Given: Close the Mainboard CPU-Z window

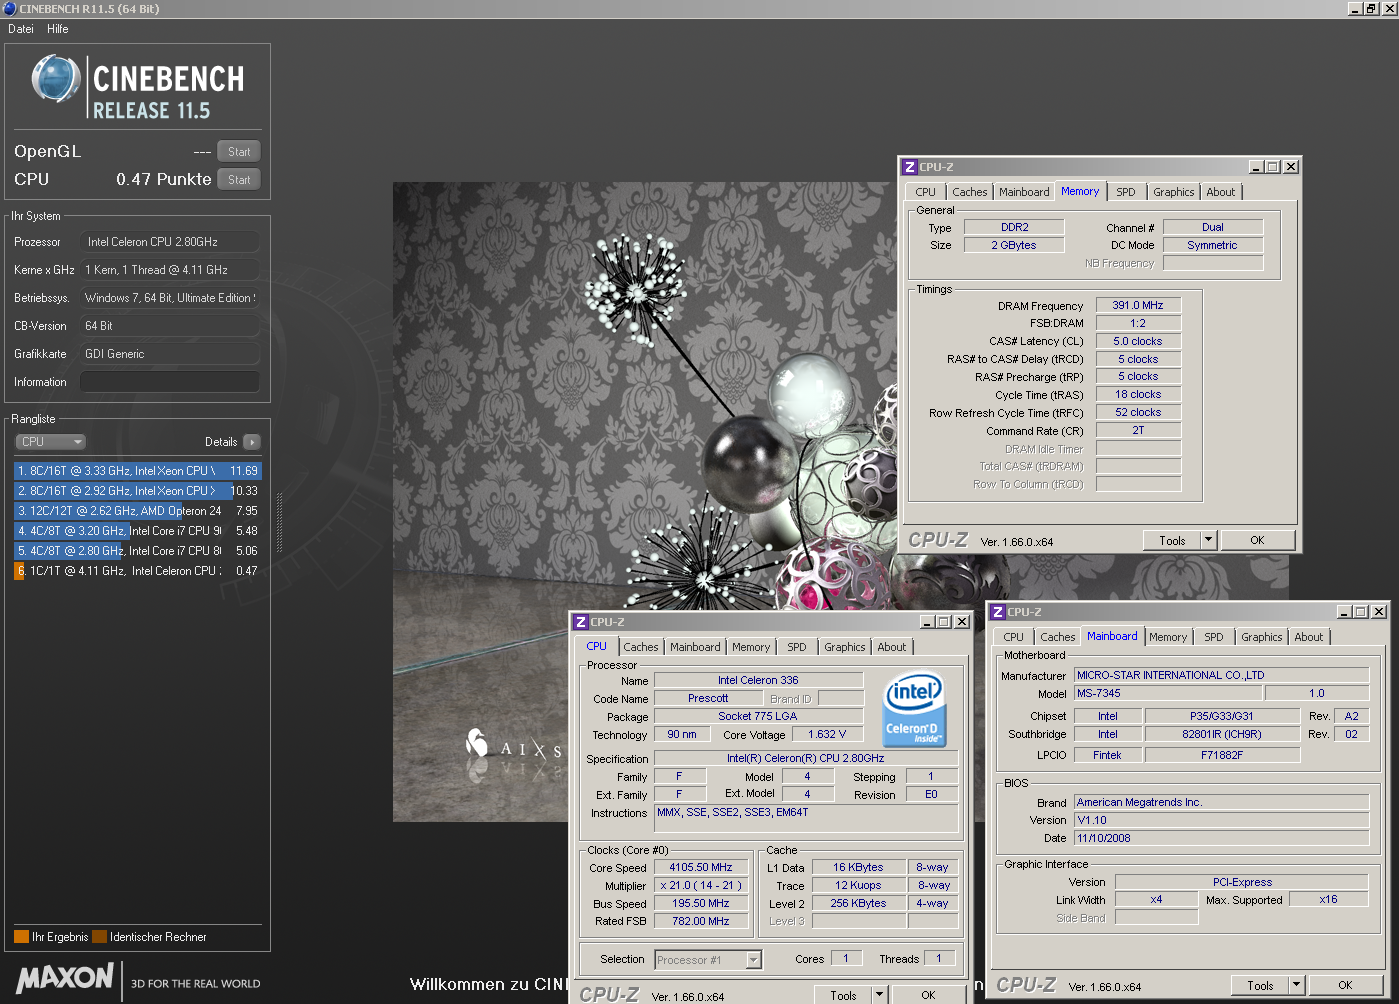Looking at the screenshot, I should [1378, 612].
